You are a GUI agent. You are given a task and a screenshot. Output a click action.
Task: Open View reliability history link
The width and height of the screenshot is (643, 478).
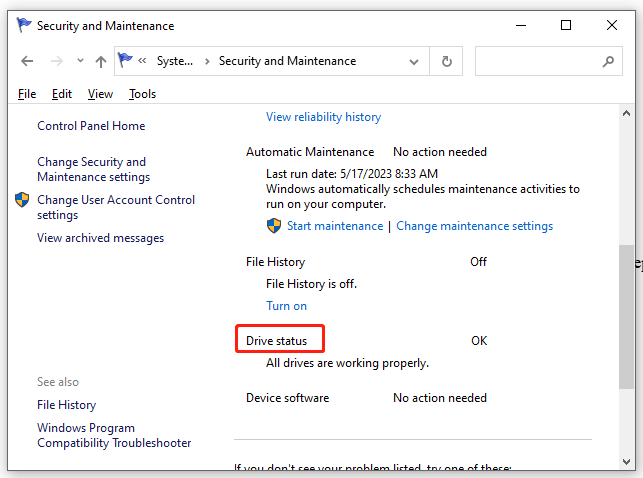pos(324,117)
